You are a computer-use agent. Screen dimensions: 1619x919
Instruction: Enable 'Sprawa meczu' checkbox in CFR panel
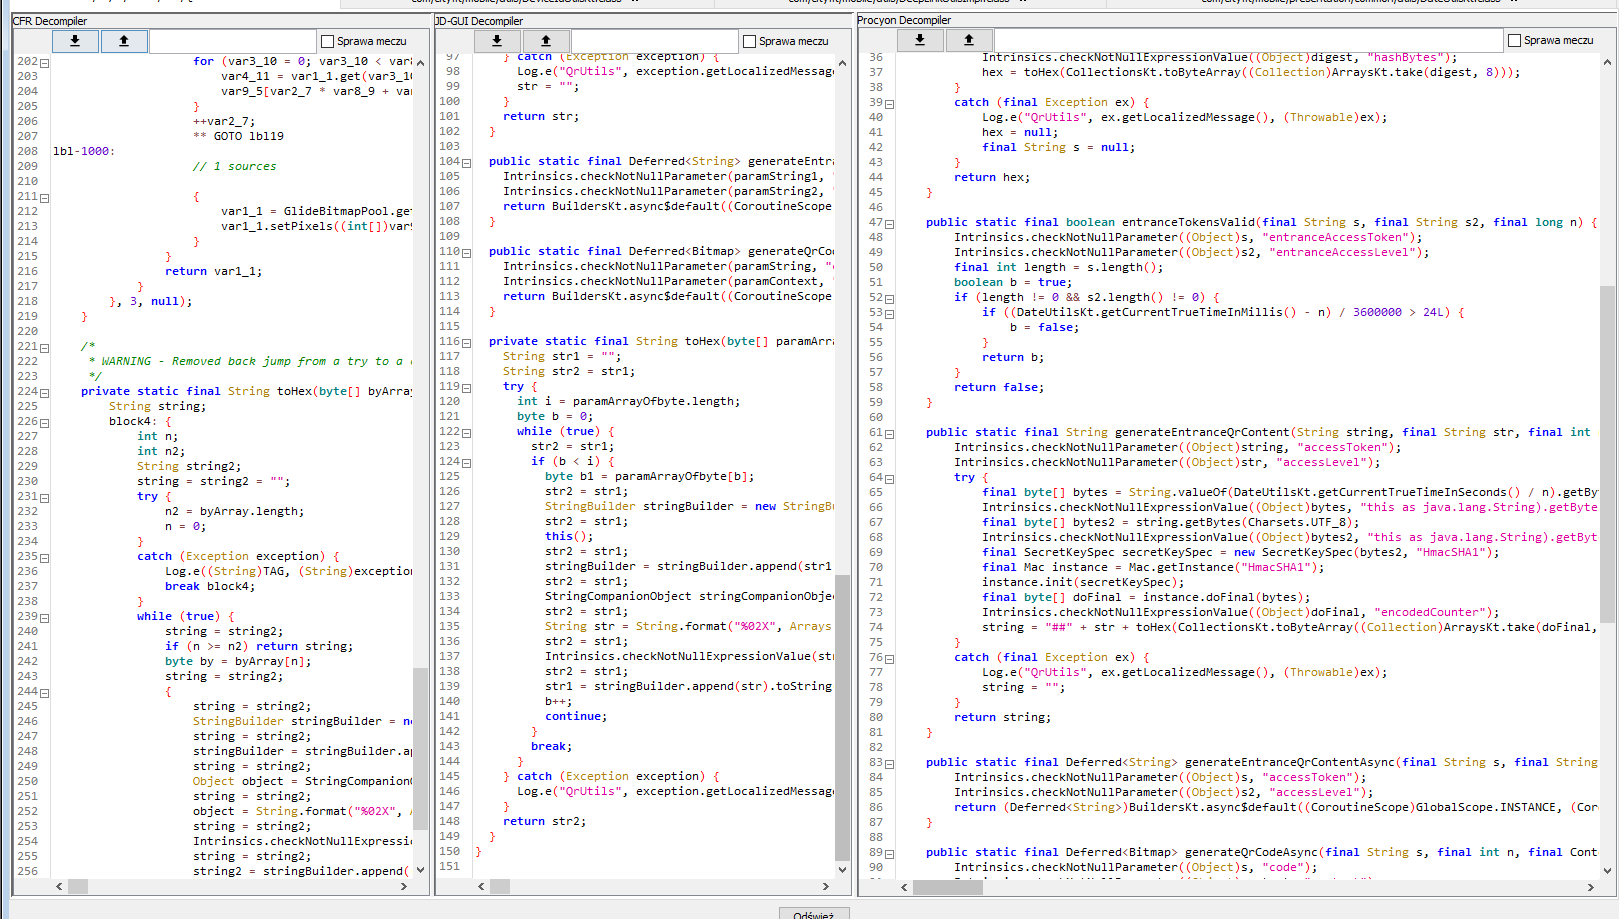point(327,41)
